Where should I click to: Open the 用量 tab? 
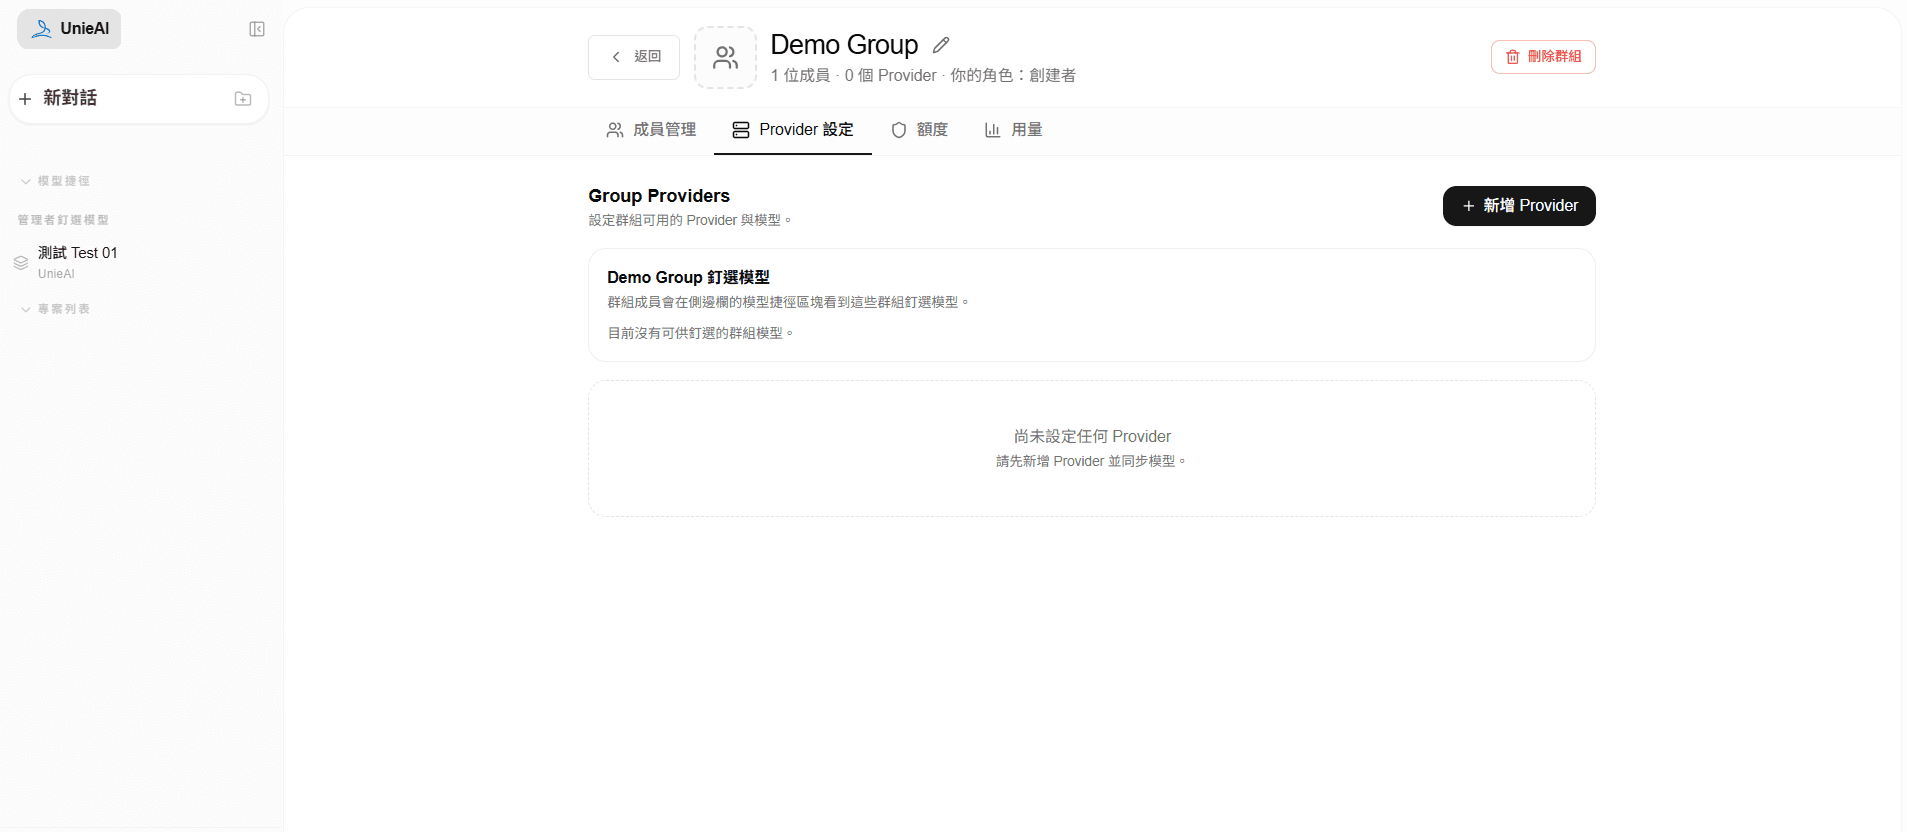[x=1013, y=130]
